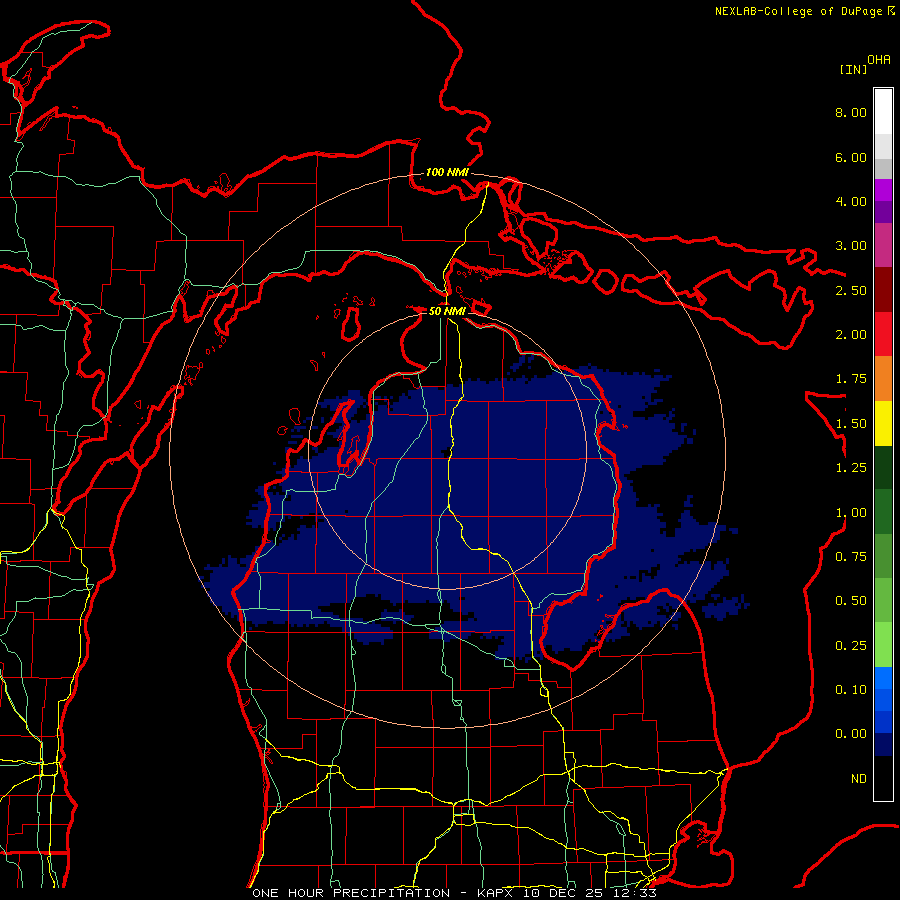Select the 1.50 legend value
900x900 pixels.
click(x=851, y=424)
